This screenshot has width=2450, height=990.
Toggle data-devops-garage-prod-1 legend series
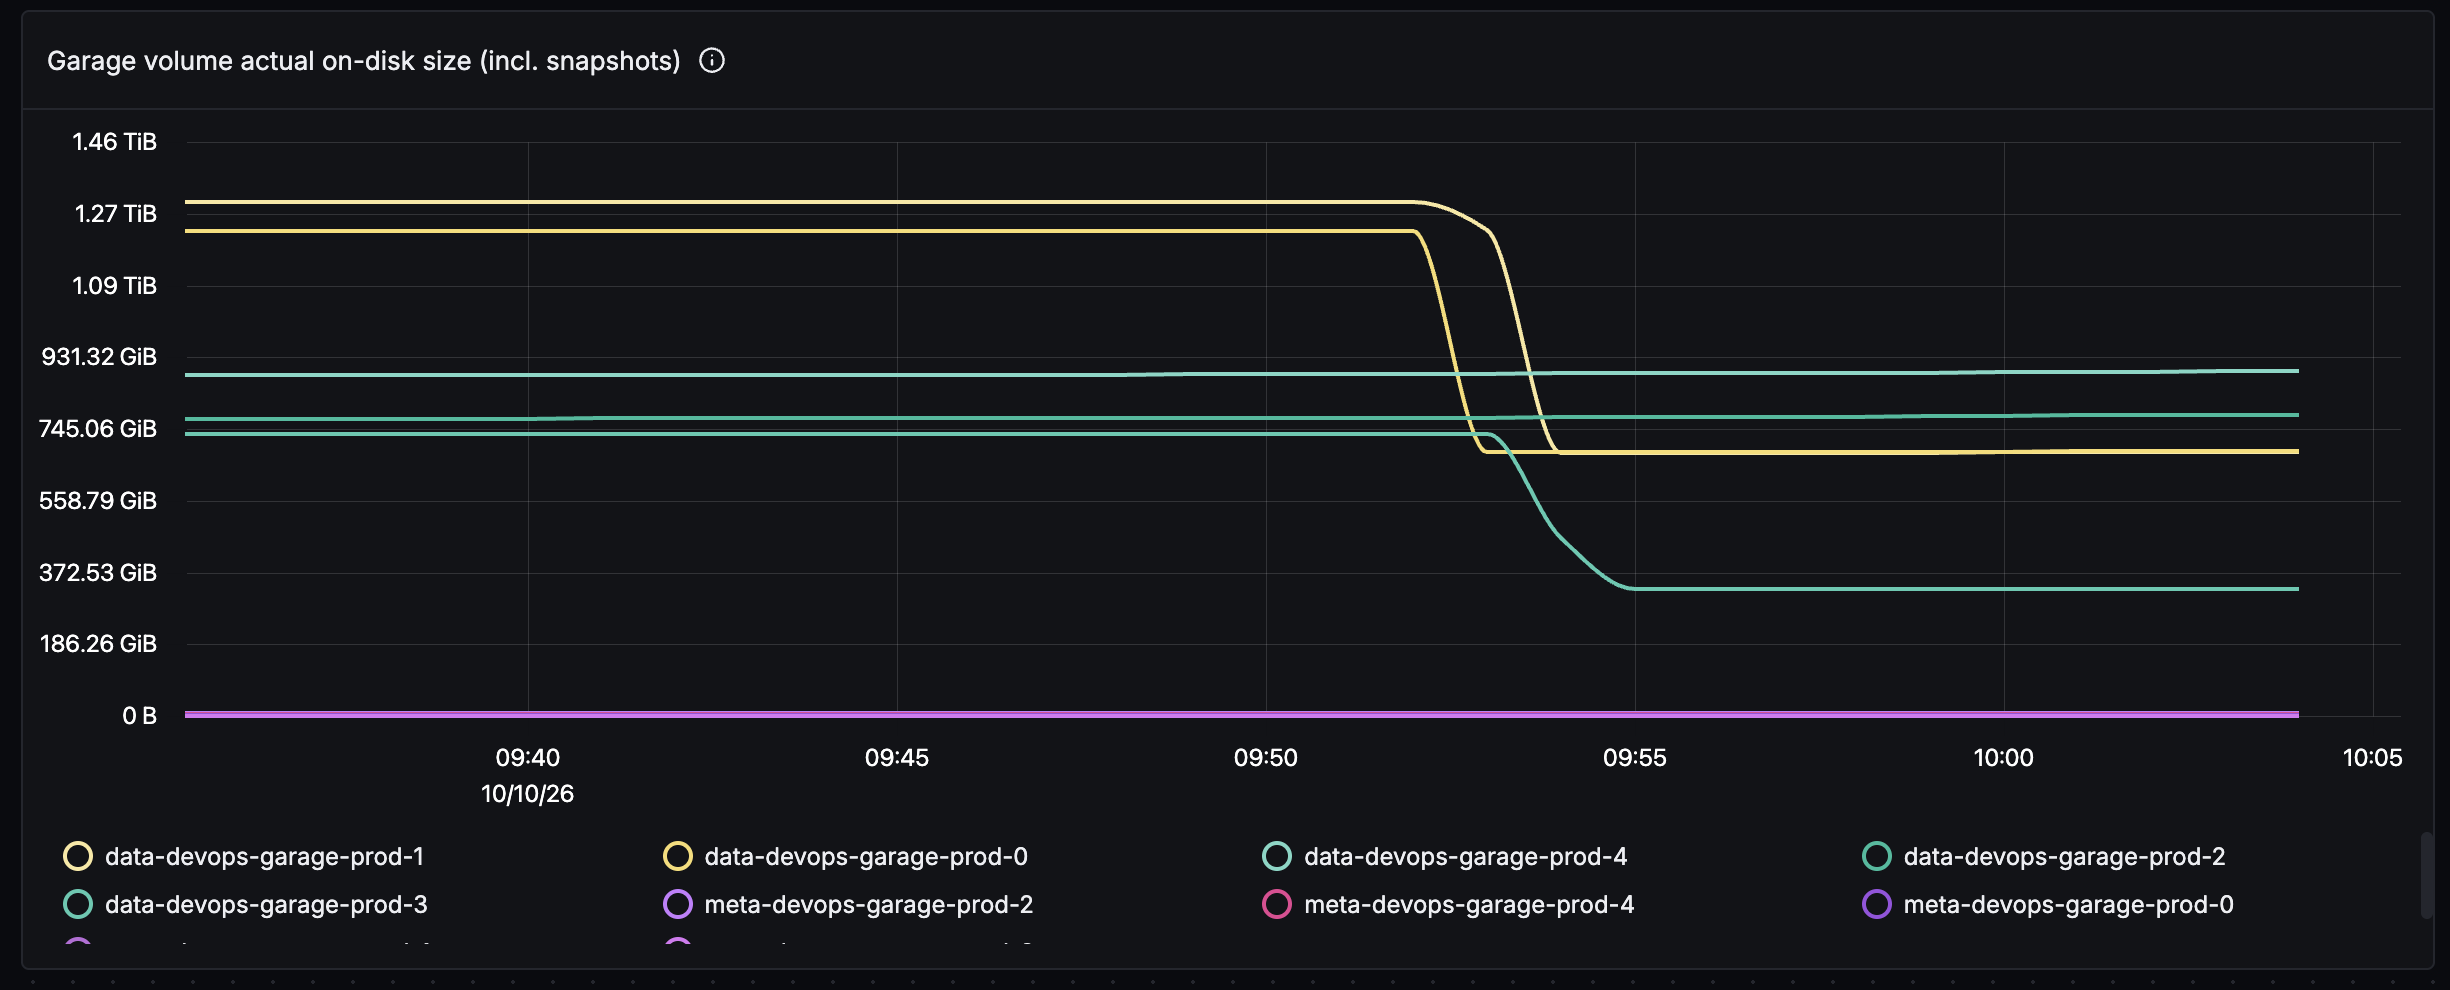(x=244, y=857)
